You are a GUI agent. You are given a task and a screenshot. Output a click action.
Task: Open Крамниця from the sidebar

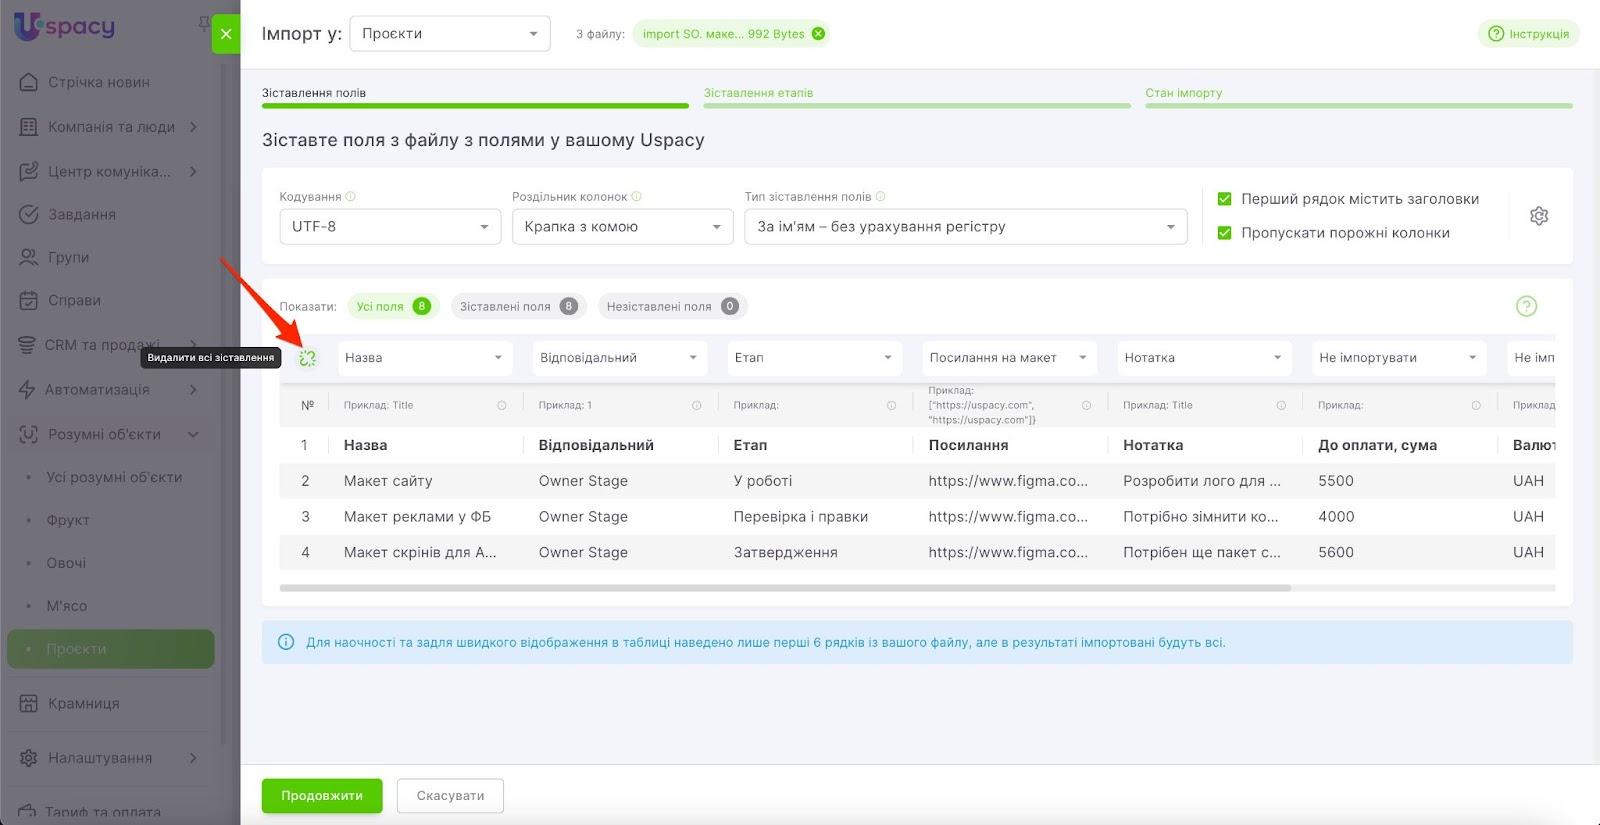pos(84,704)
